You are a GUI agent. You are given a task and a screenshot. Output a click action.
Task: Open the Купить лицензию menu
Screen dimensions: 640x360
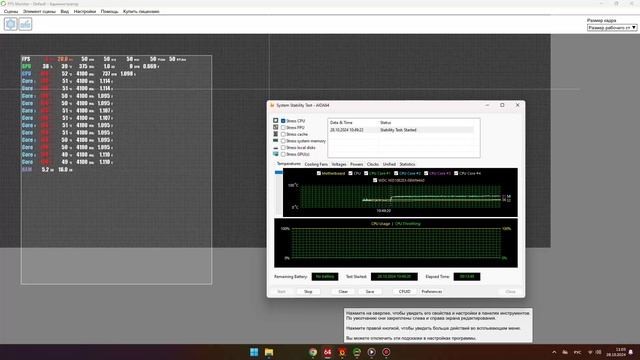(141, 11)
